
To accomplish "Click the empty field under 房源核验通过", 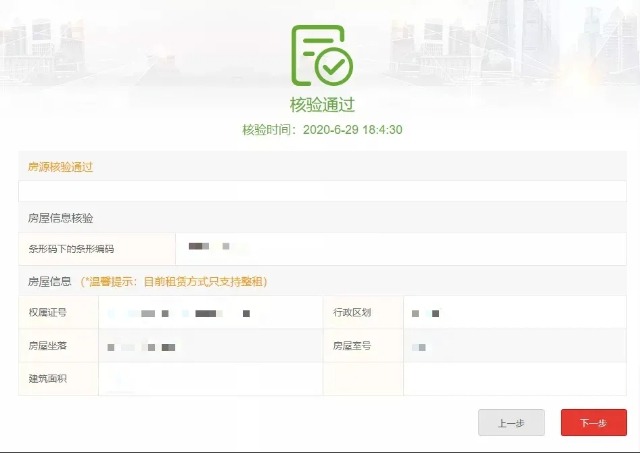I will [322, 191].
